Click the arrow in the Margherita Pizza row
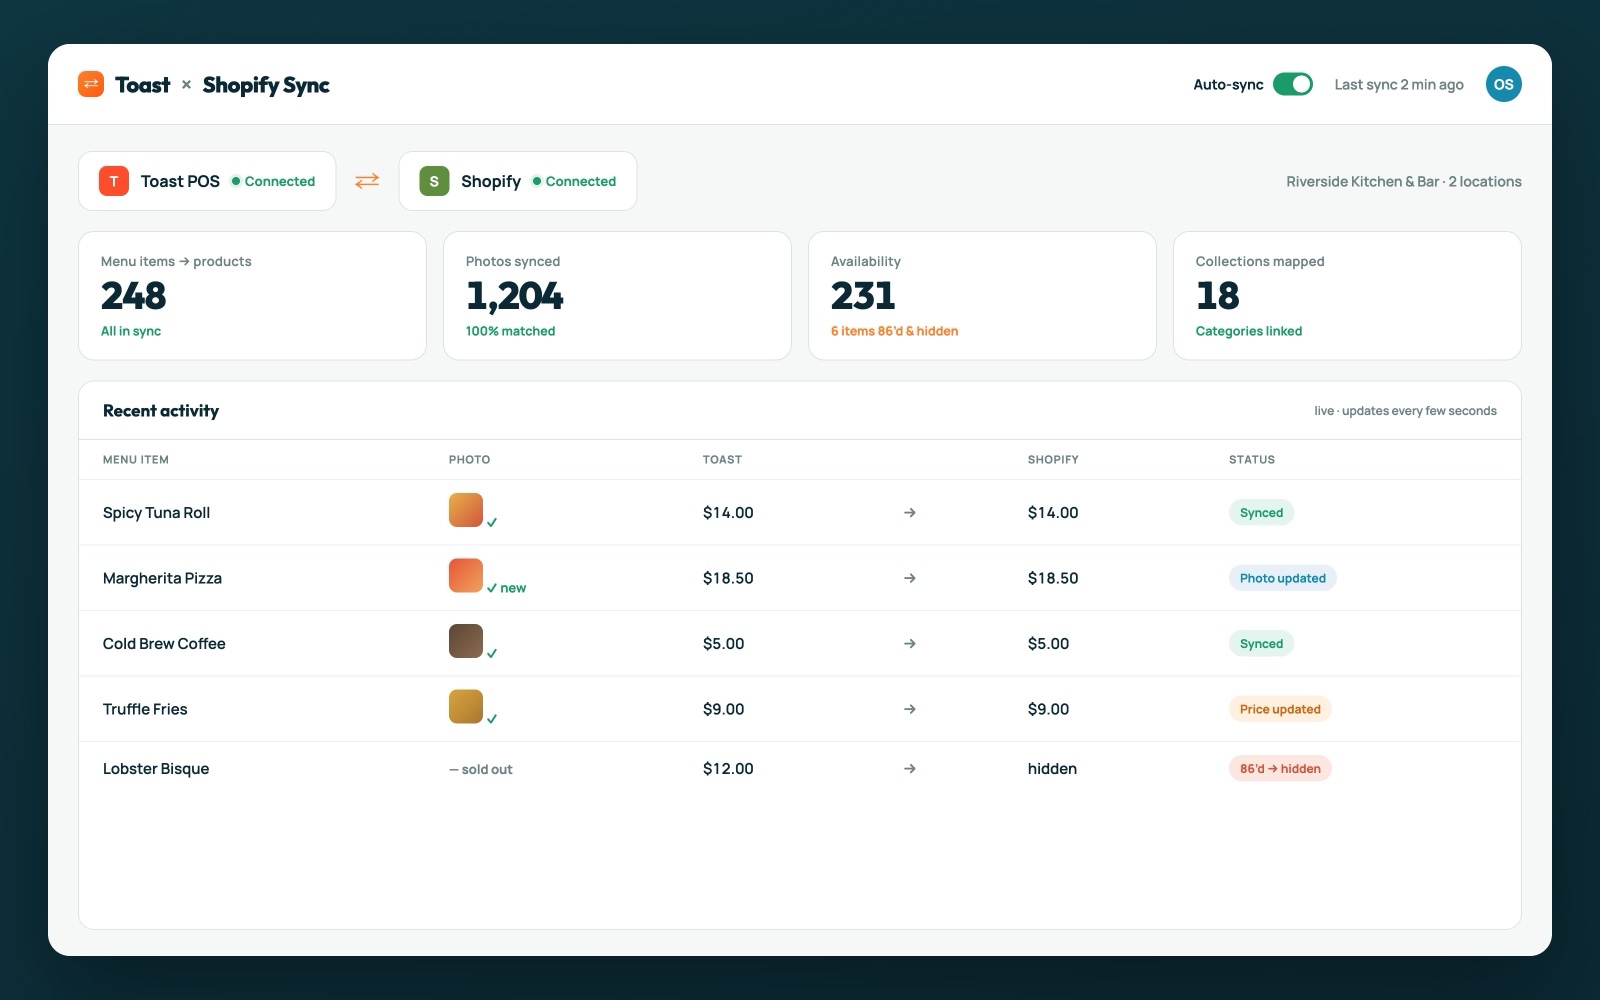 pyautogui.click(x=909, y=578)
